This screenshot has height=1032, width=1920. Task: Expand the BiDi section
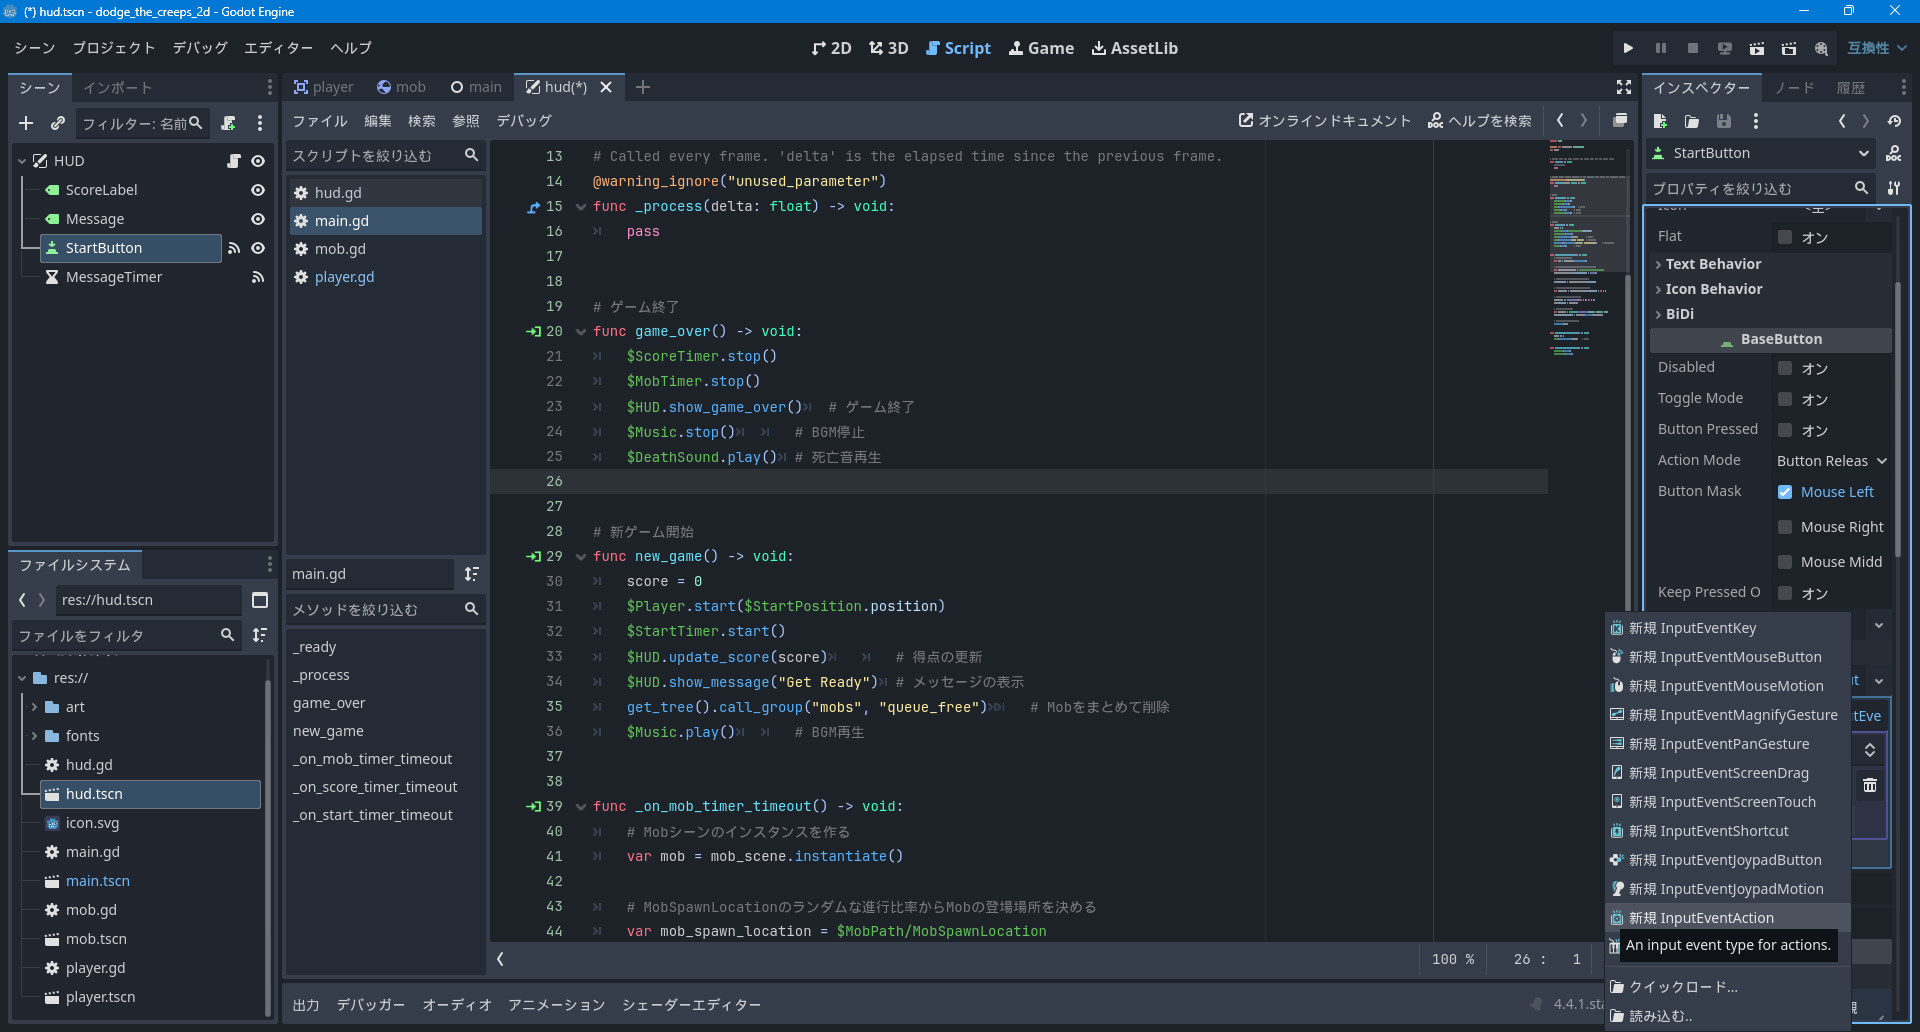(1770, 314)
